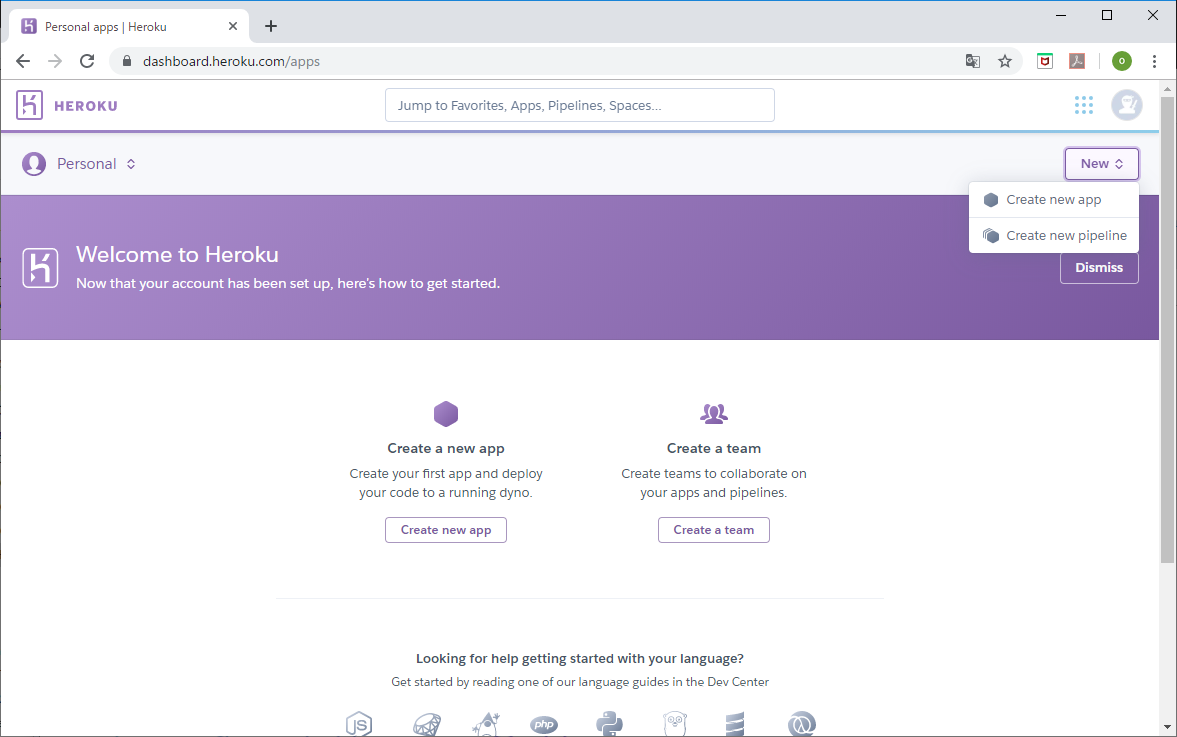This screenshot has width=1177, height=737.
Task: View site info via the padlock icon
Action: pyautogui.click(x=127, y=62)
